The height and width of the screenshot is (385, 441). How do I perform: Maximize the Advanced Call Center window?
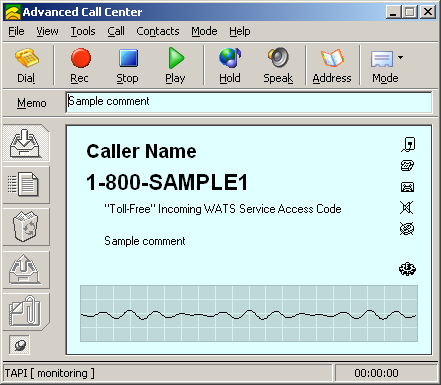click(x=410, y=12)
